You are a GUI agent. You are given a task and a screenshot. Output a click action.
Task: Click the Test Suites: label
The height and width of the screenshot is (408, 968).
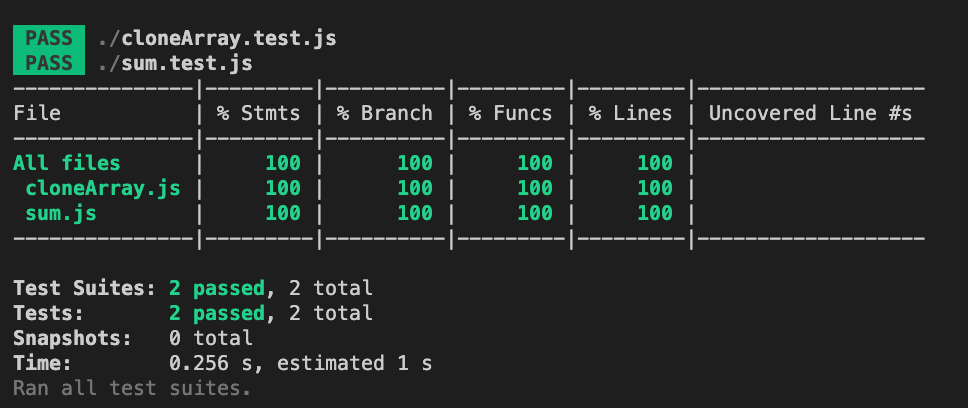click(85, 288)
